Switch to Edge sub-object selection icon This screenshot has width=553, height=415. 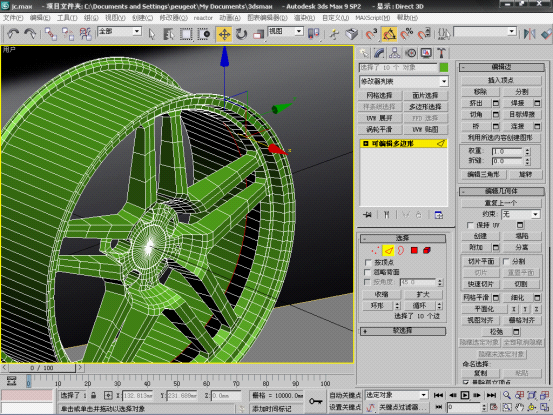pyautogui.click(x=388, y=250)
